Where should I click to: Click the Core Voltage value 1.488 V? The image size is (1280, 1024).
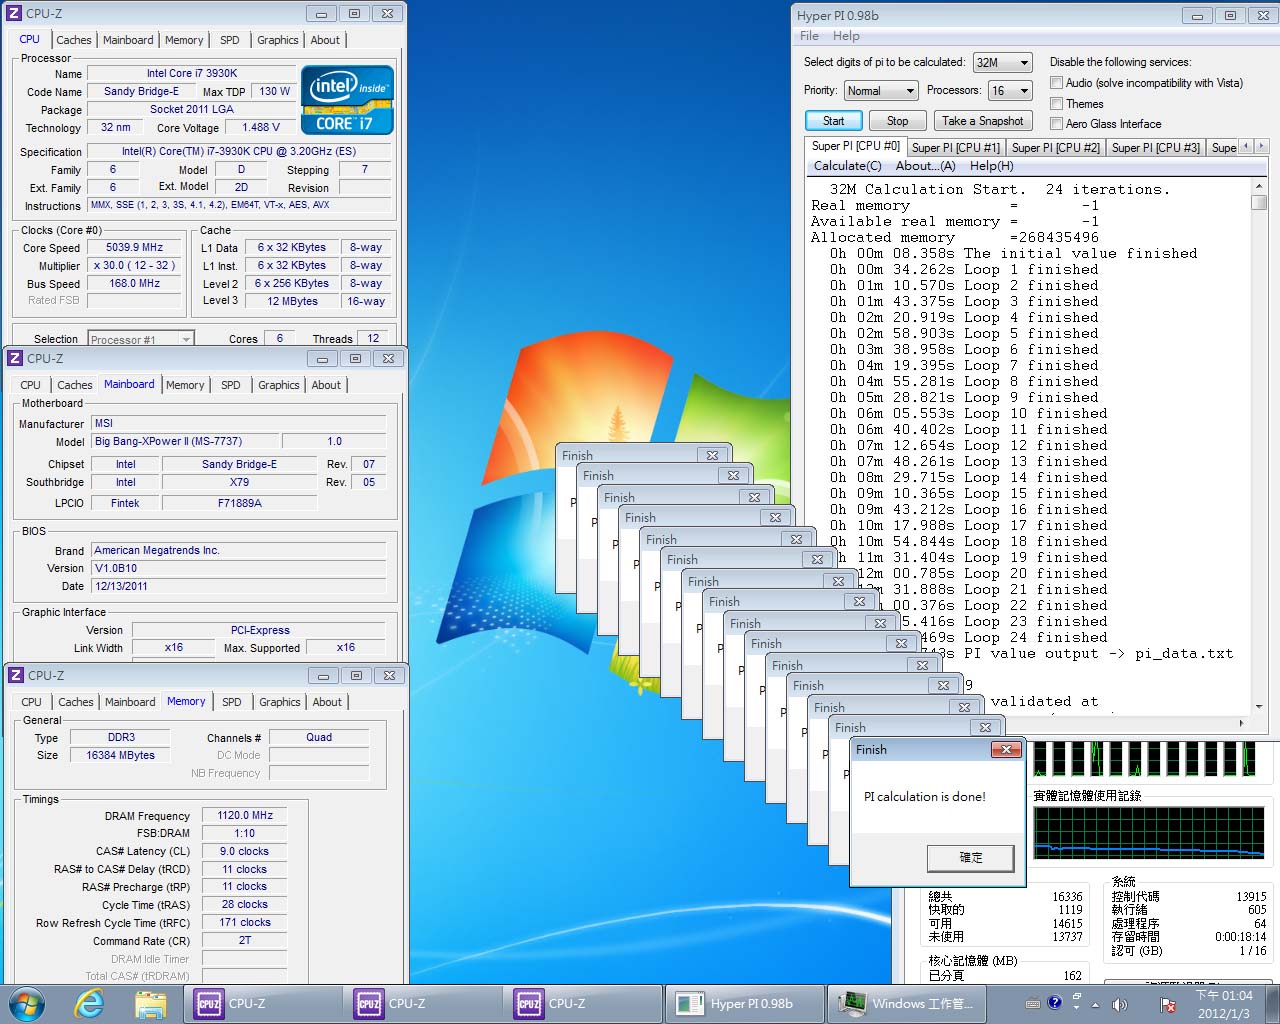pos(261,127)
